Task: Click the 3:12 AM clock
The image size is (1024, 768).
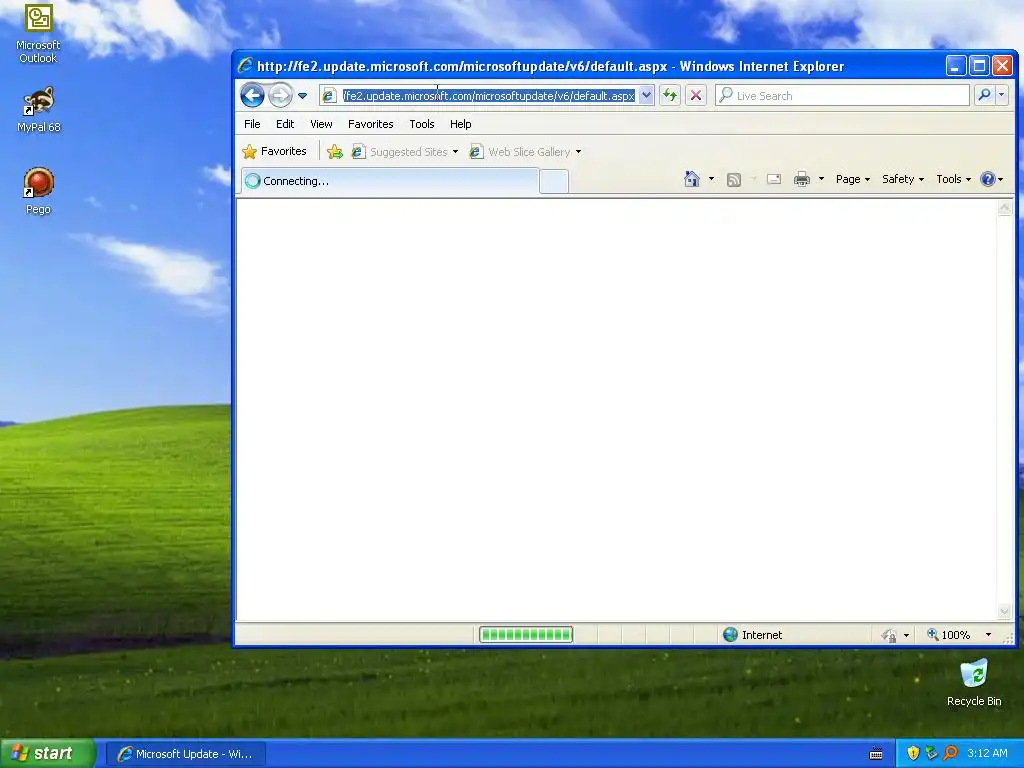Action: 987,753
